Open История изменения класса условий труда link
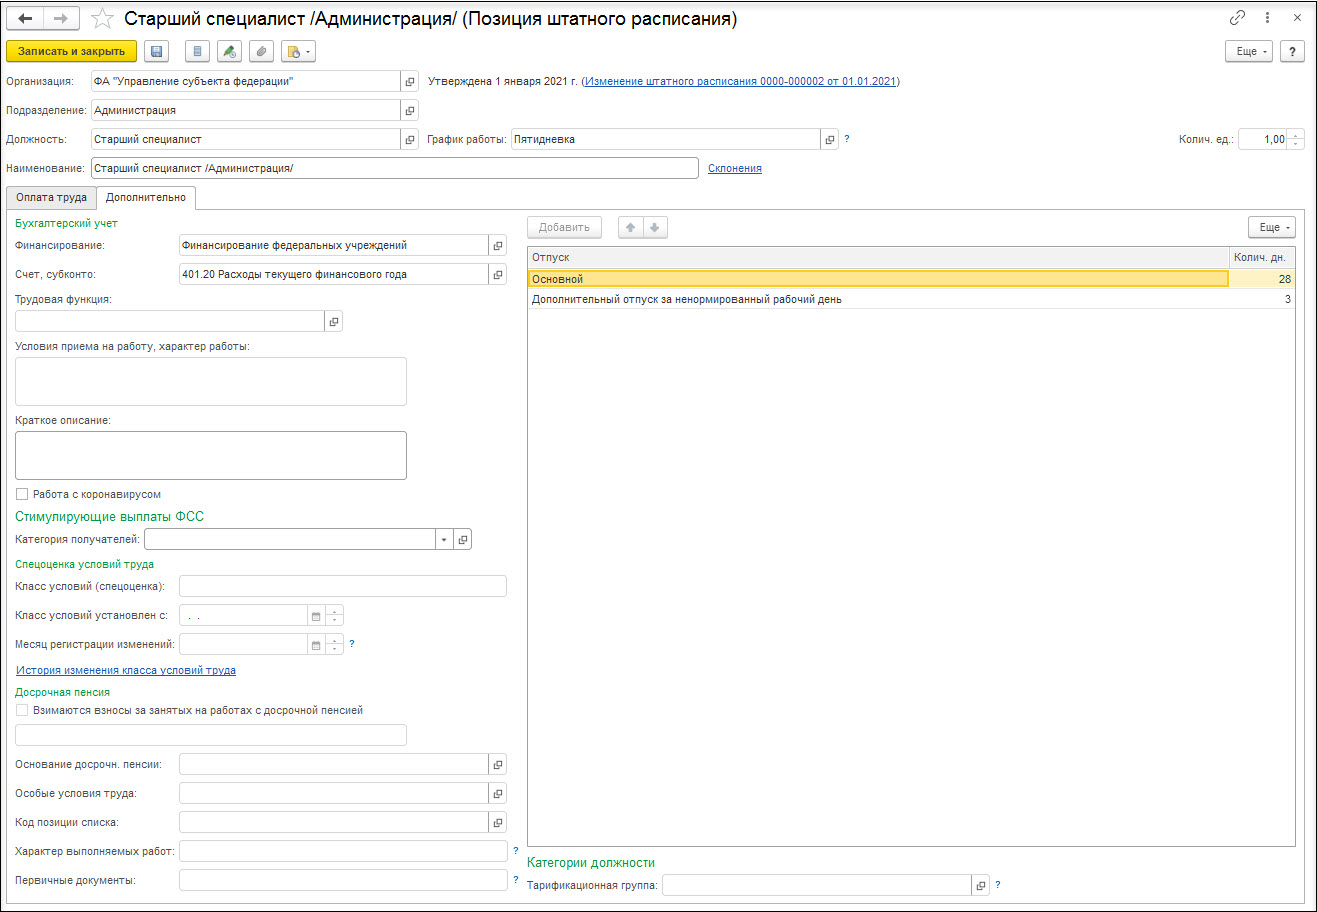 [x=126, y=670]
